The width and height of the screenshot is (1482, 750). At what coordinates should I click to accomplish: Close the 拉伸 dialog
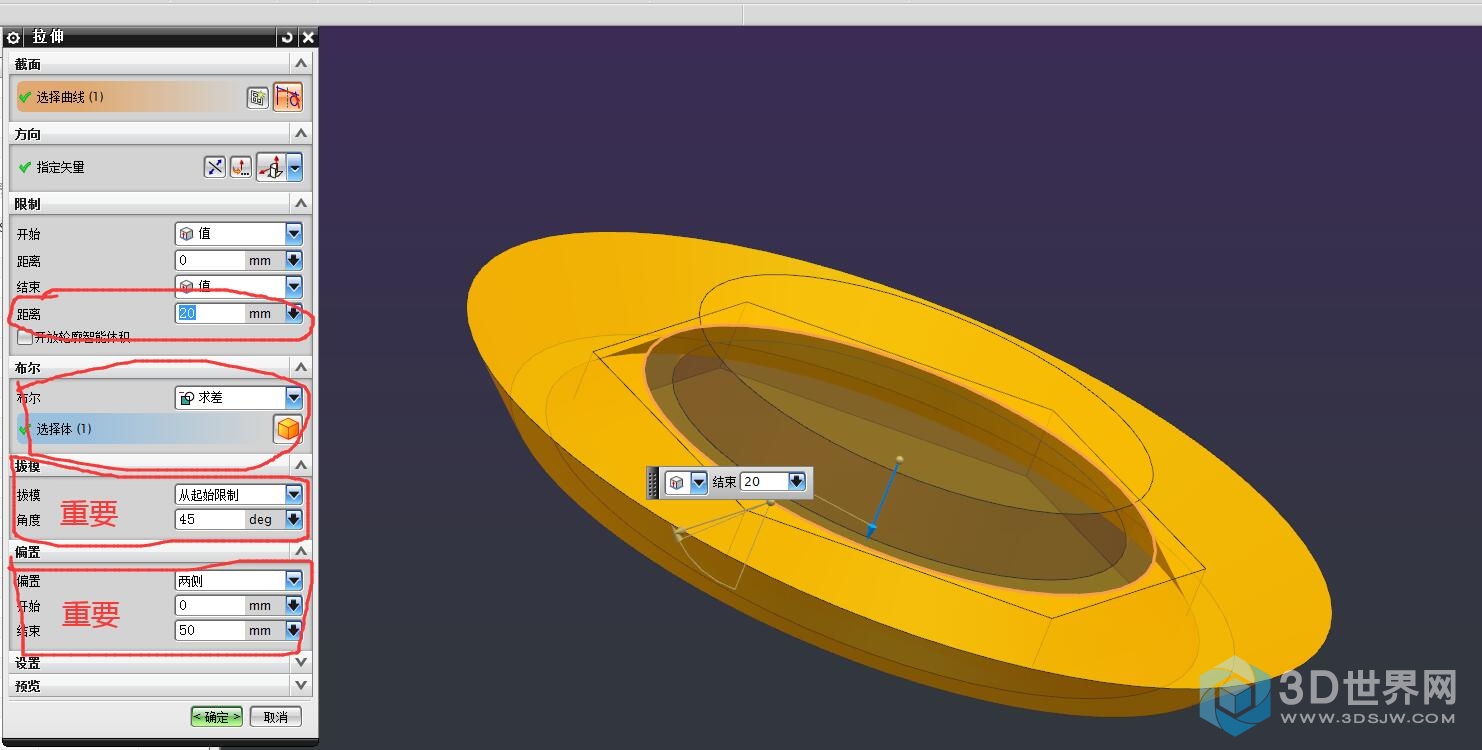[308, 37]
